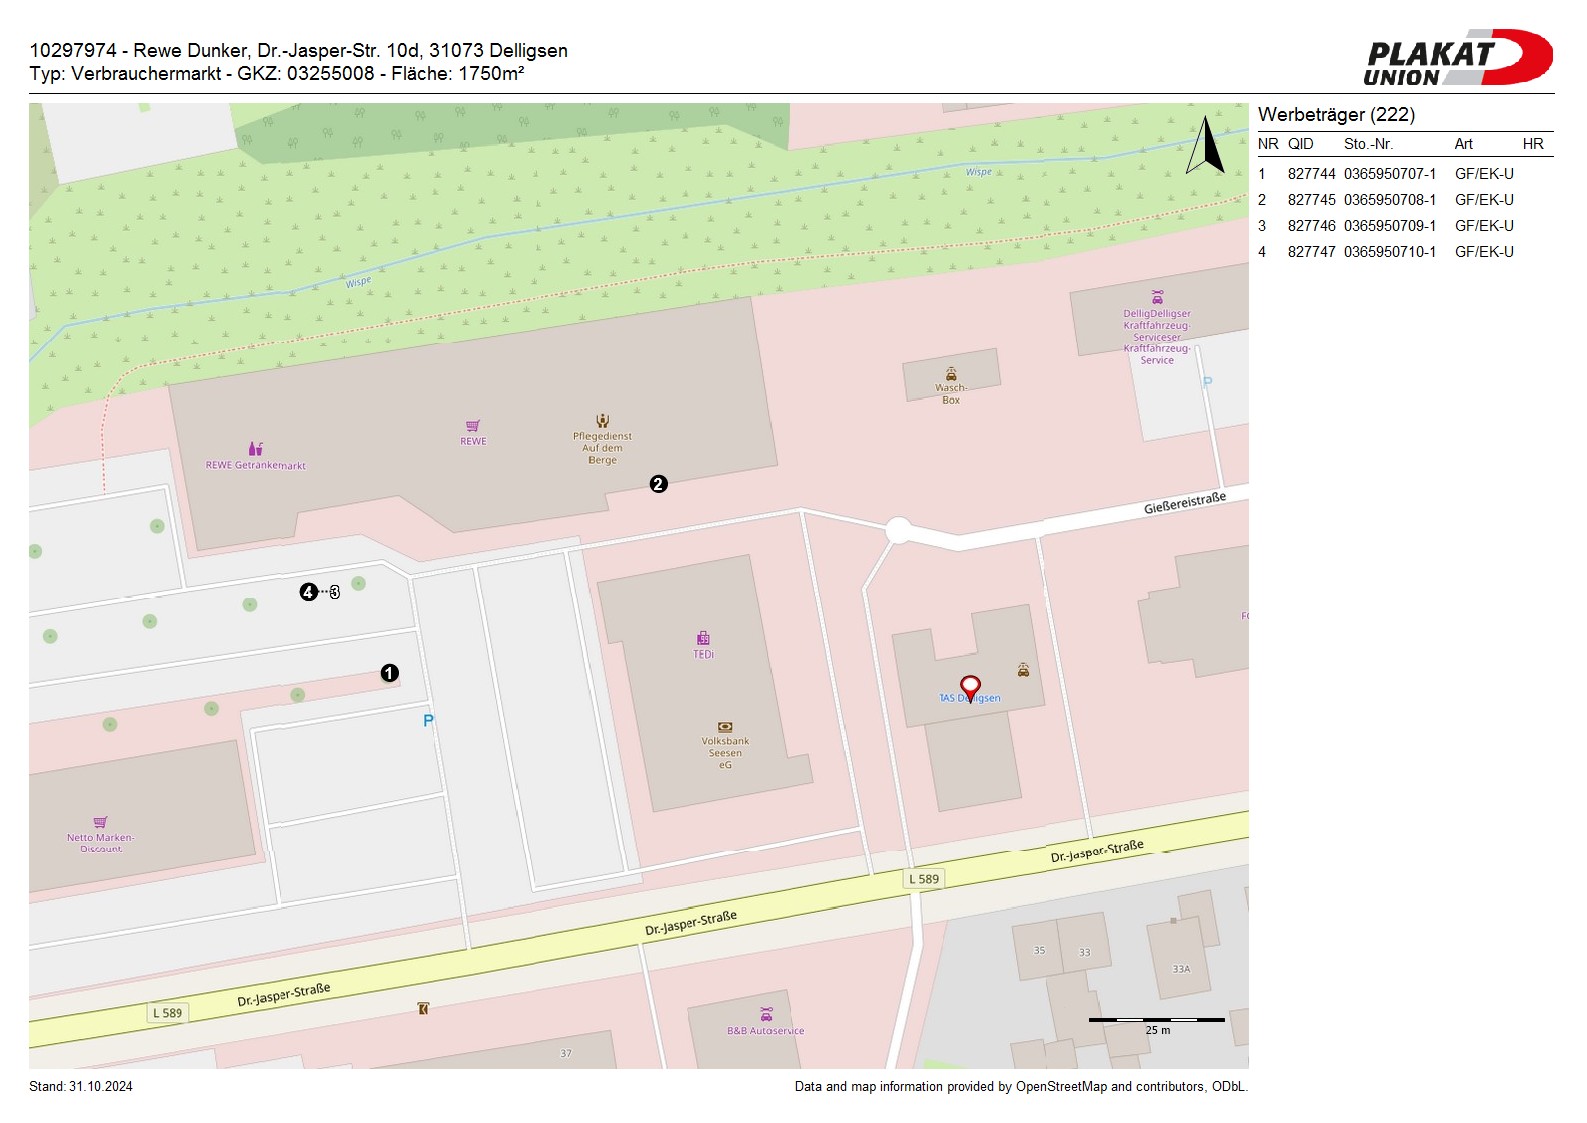Viewport: 1587px width, 1123px height.
Task: Click map marker number 2
Action: pos(658,484)
